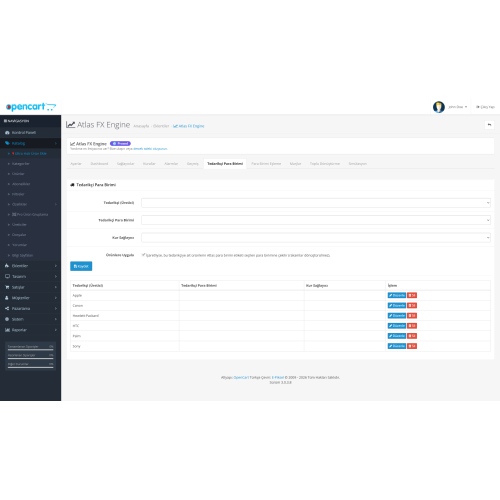Click the blue Kaydet save button
This screenshot has width=500, height=500.
point(81,266)
